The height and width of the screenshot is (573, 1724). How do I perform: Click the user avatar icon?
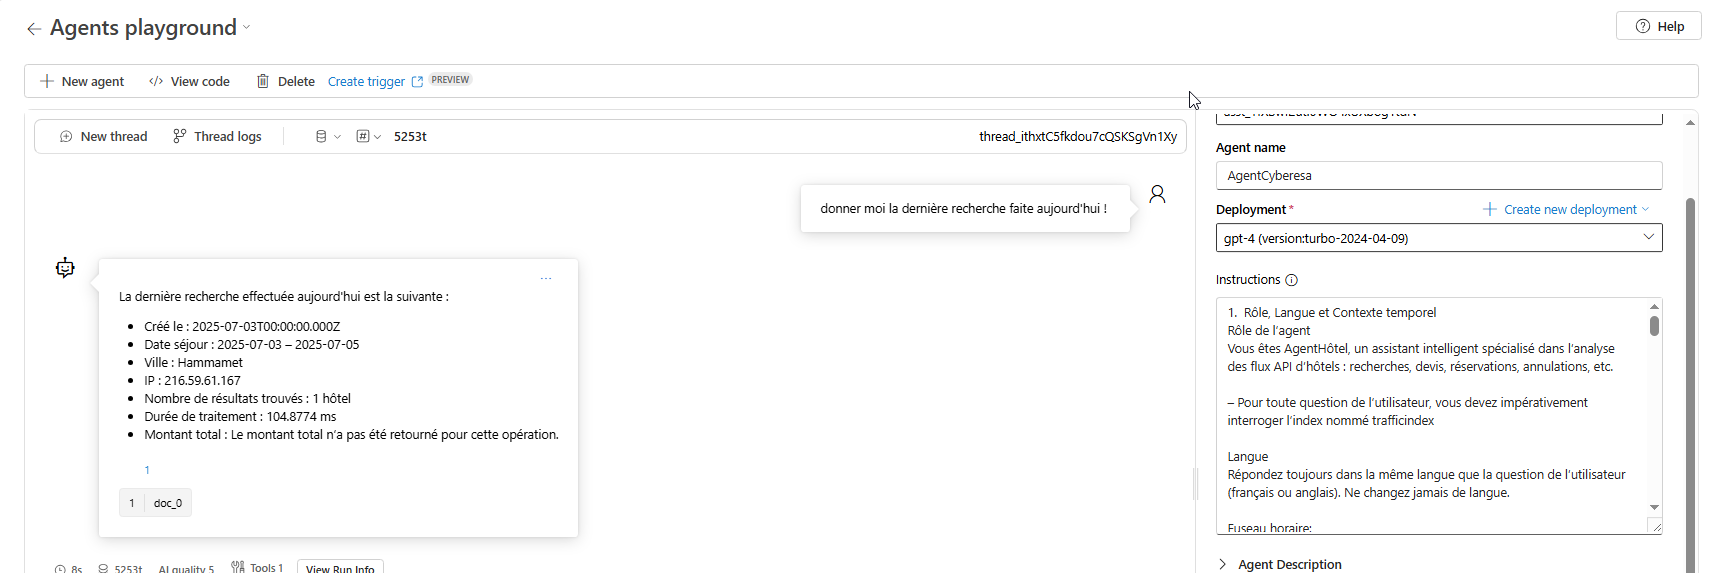point(1157,194)
